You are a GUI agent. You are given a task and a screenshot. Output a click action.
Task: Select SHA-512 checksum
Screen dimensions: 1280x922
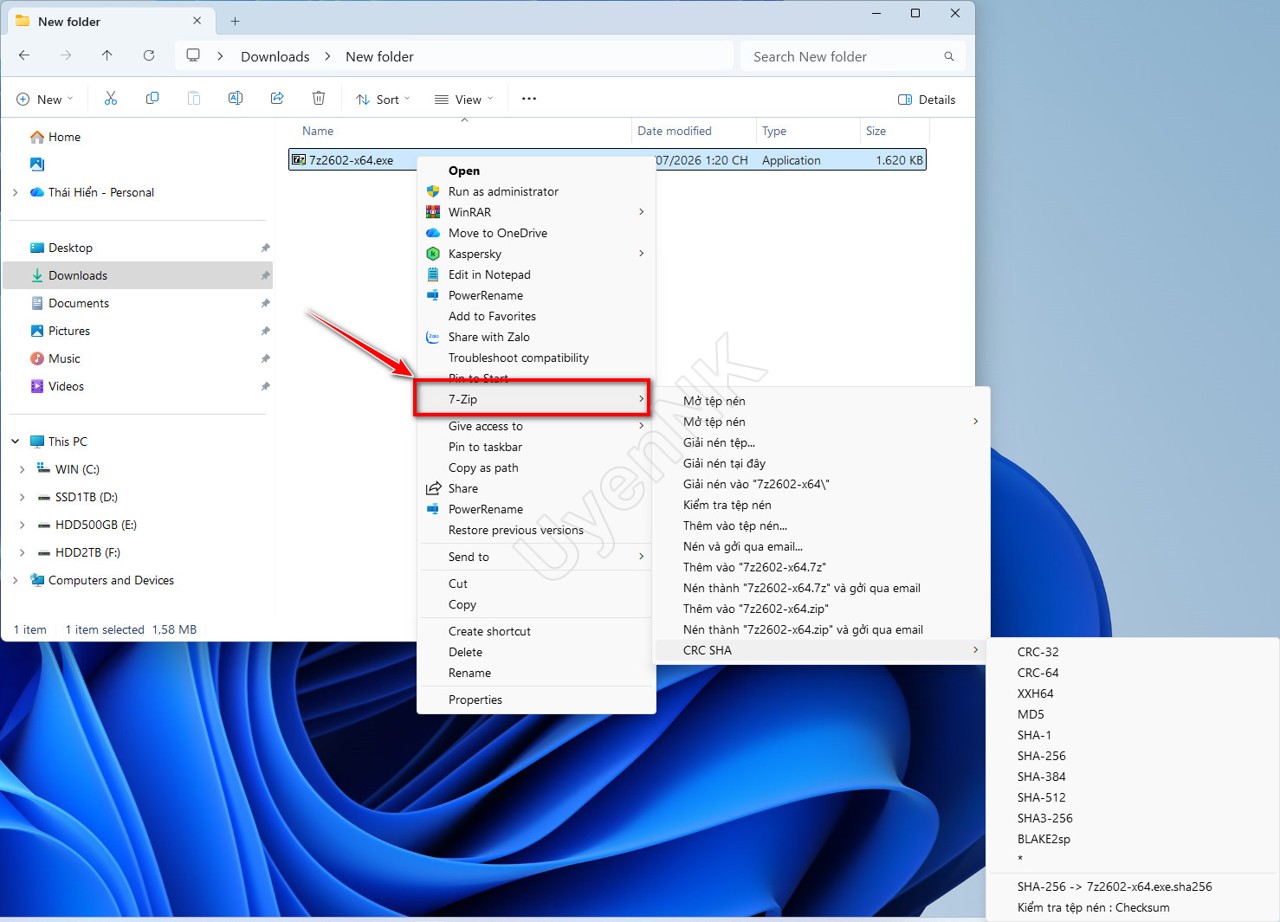coord(1041,797)
